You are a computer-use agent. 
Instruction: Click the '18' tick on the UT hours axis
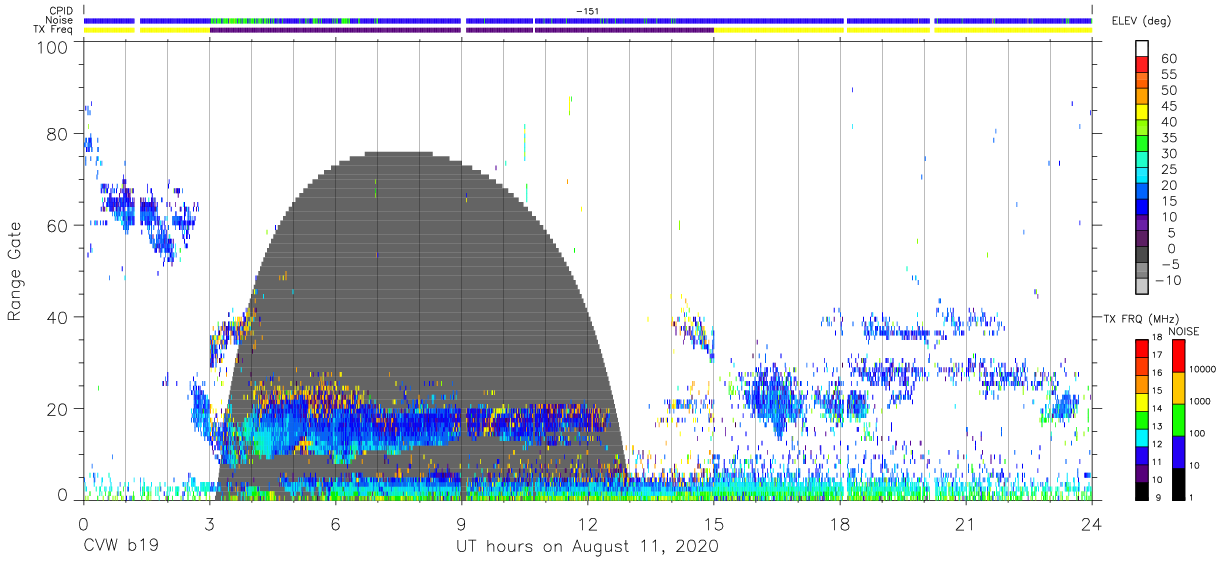tap(839, 524)
